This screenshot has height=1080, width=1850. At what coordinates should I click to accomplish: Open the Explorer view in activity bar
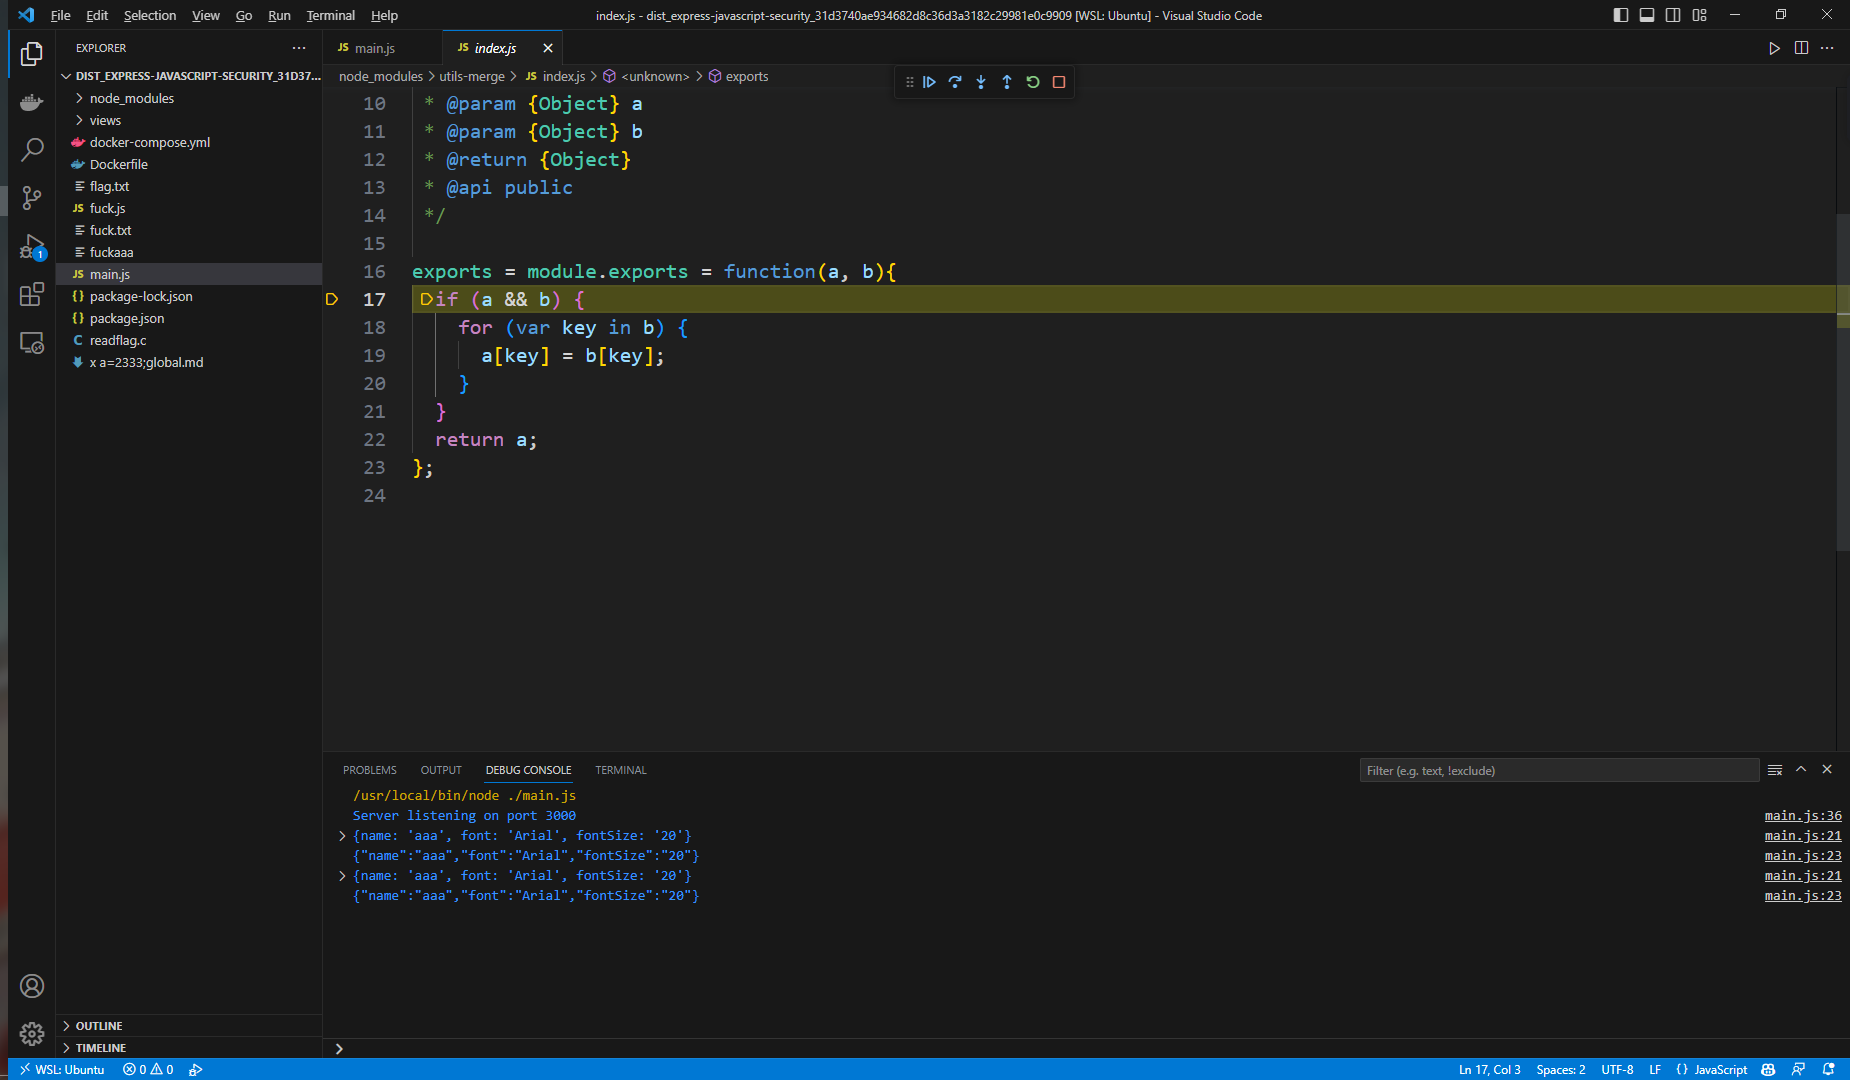(x=32, y=54)
